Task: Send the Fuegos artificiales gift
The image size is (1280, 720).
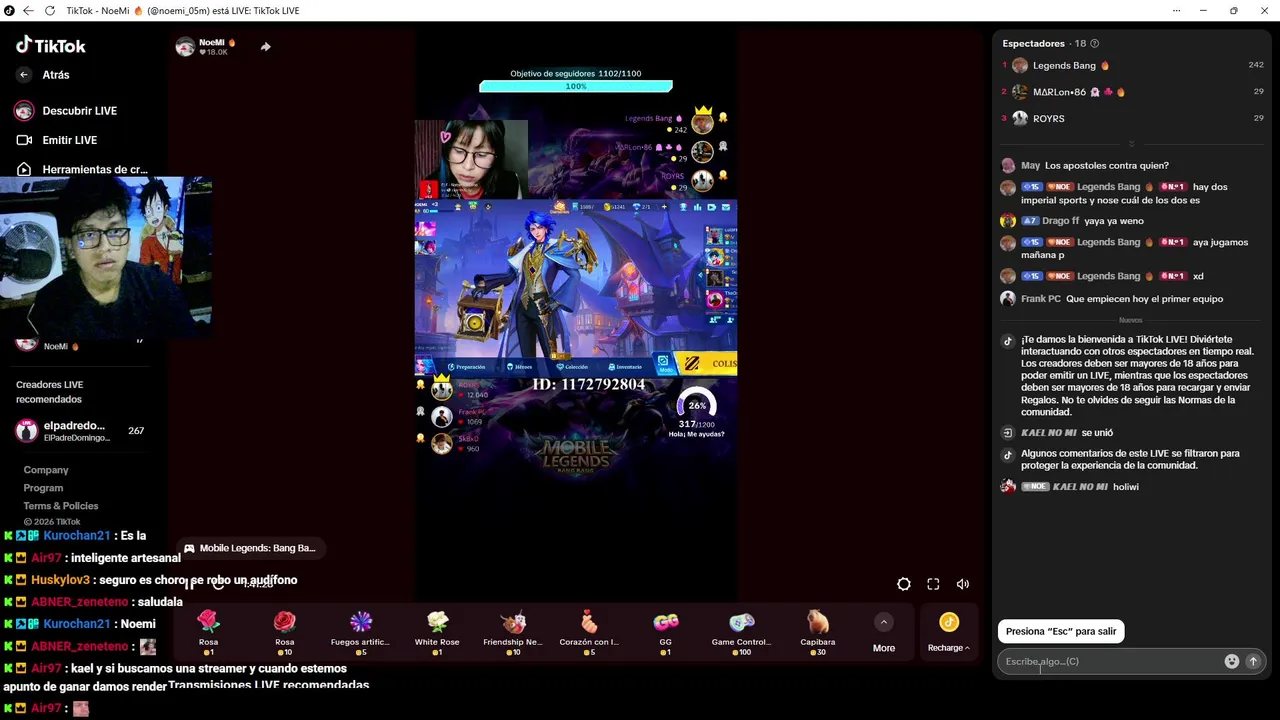Action: 361,632
